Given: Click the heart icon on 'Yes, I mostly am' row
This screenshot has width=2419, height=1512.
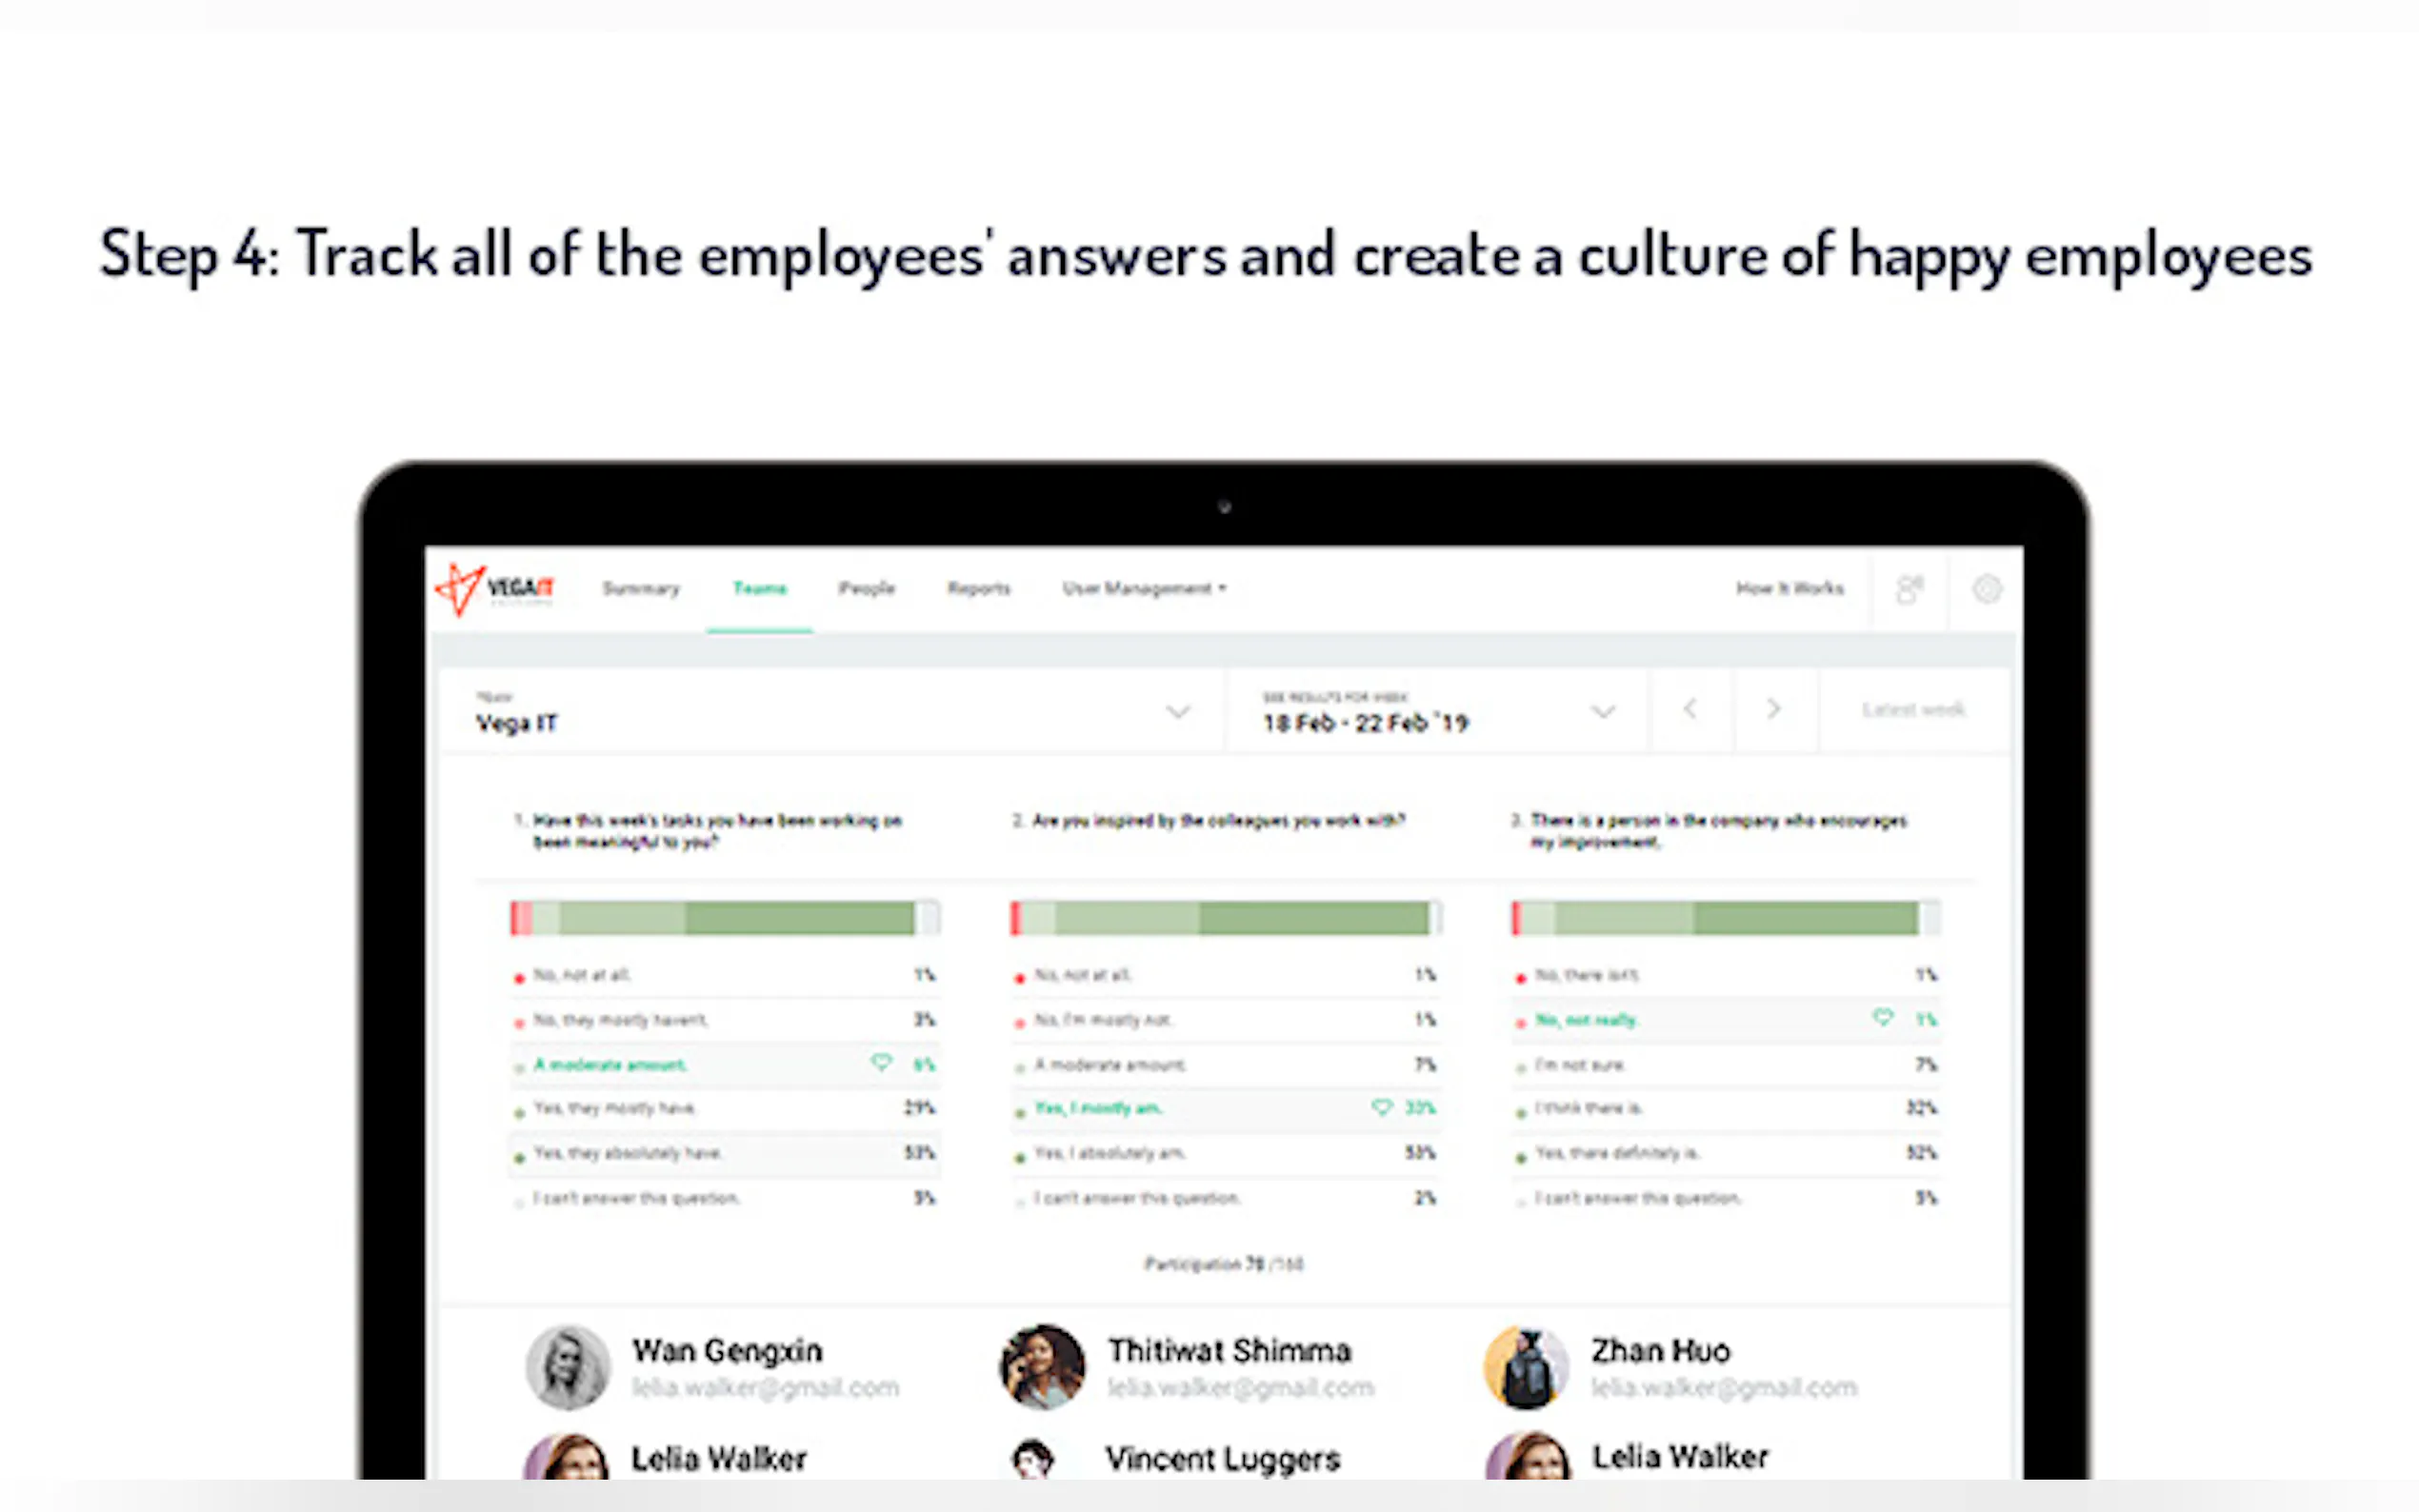Looking at the screenshot, I should [x=1381, y=1107].
